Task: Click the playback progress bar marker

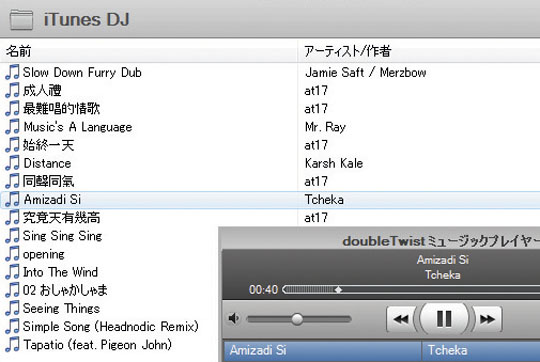Action: point(339,290)
